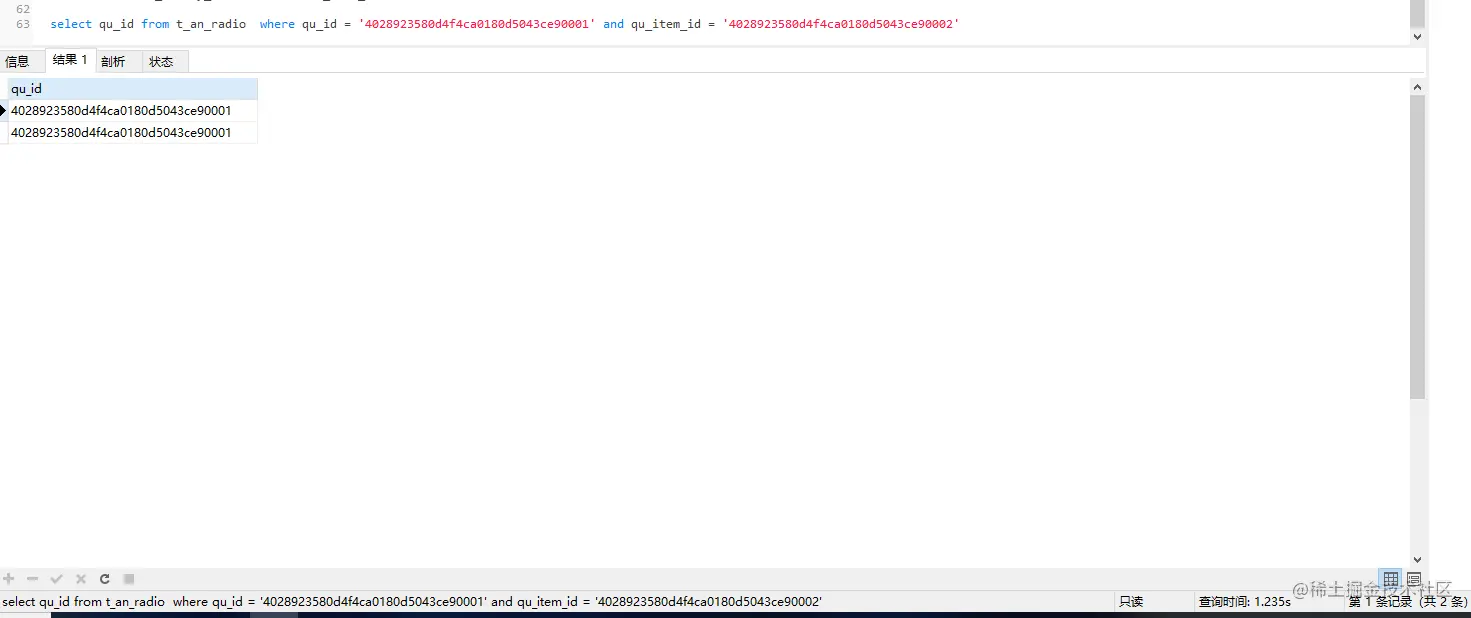Image resolution: width=1471 pixels, height=618 pixels.
Task: Click the delete record minus icon
Action: [33, 579]
